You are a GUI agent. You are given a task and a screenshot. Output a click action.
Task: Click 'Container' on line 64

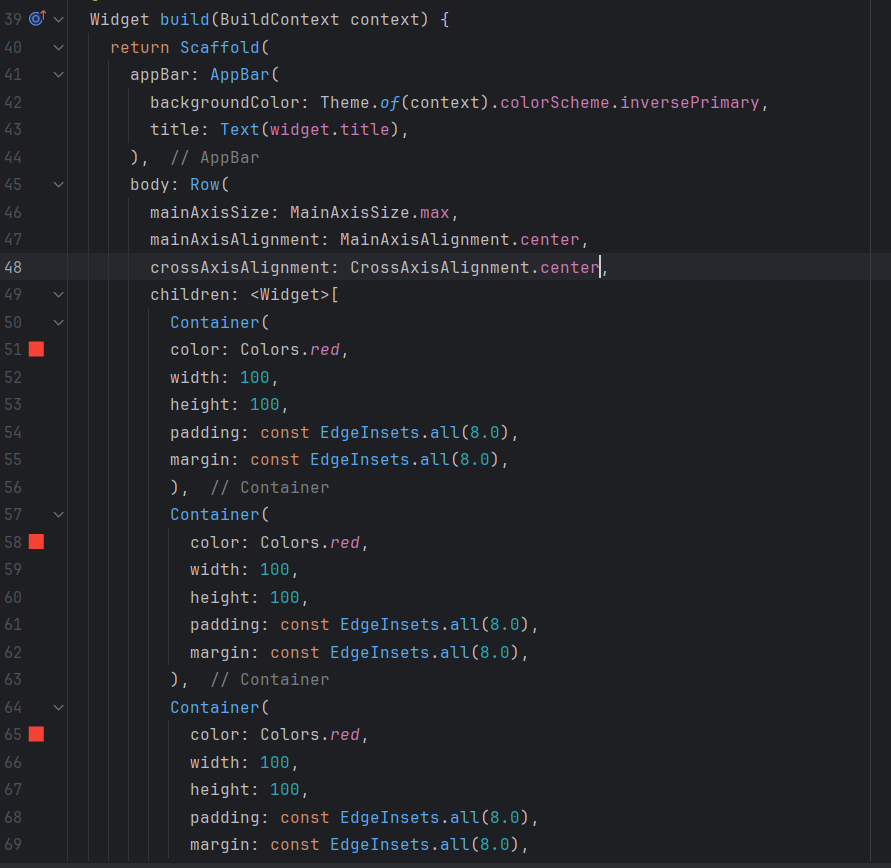[x=215, y=708]
